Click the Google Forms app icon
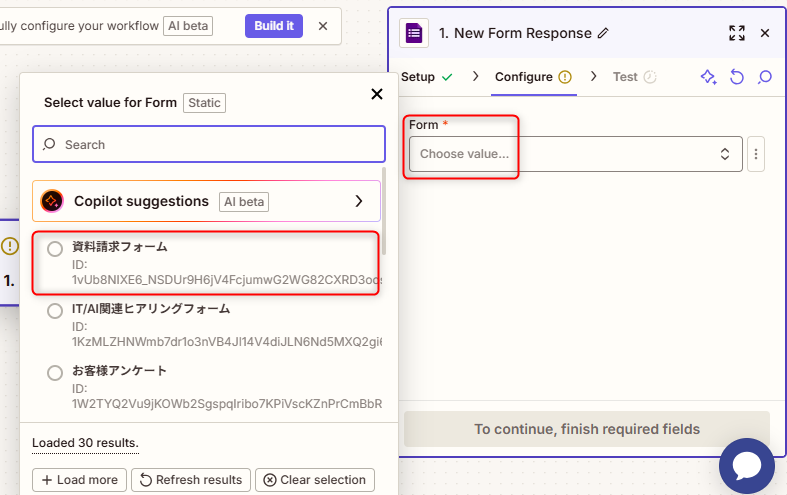This screenshot has height=495, width=787. 414,33
